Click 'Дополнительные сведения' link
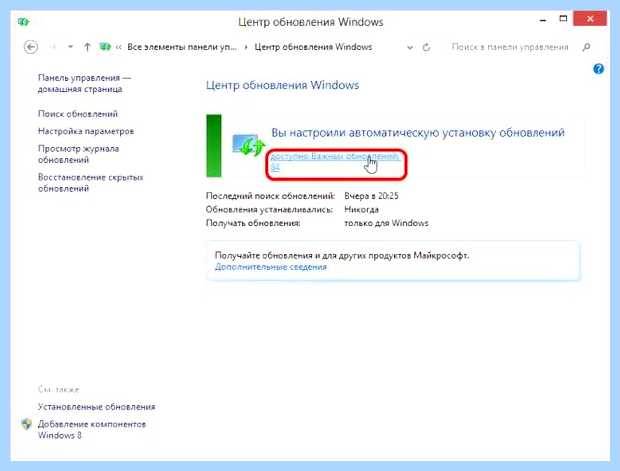The image size is (620, 471). [x=271, y=267]
